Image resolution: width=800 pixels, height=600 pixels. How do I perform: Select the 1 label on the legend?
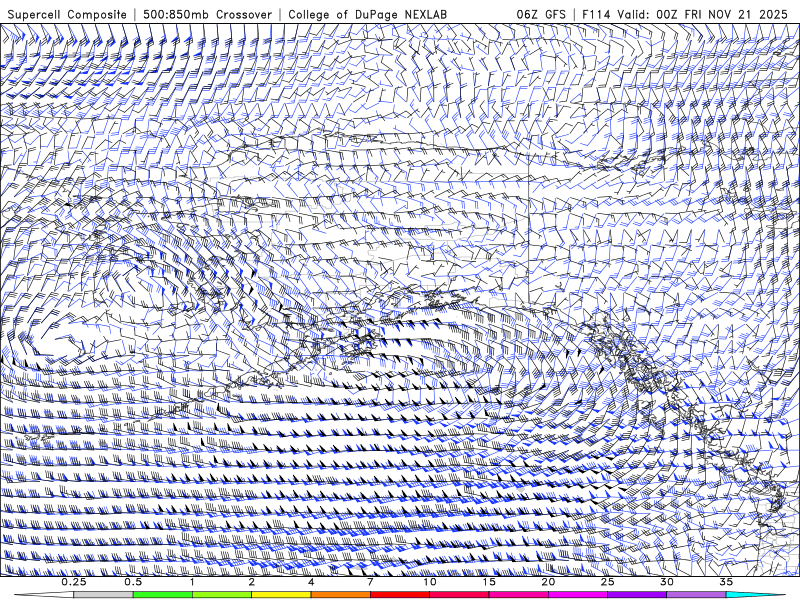tap(192, 582)
